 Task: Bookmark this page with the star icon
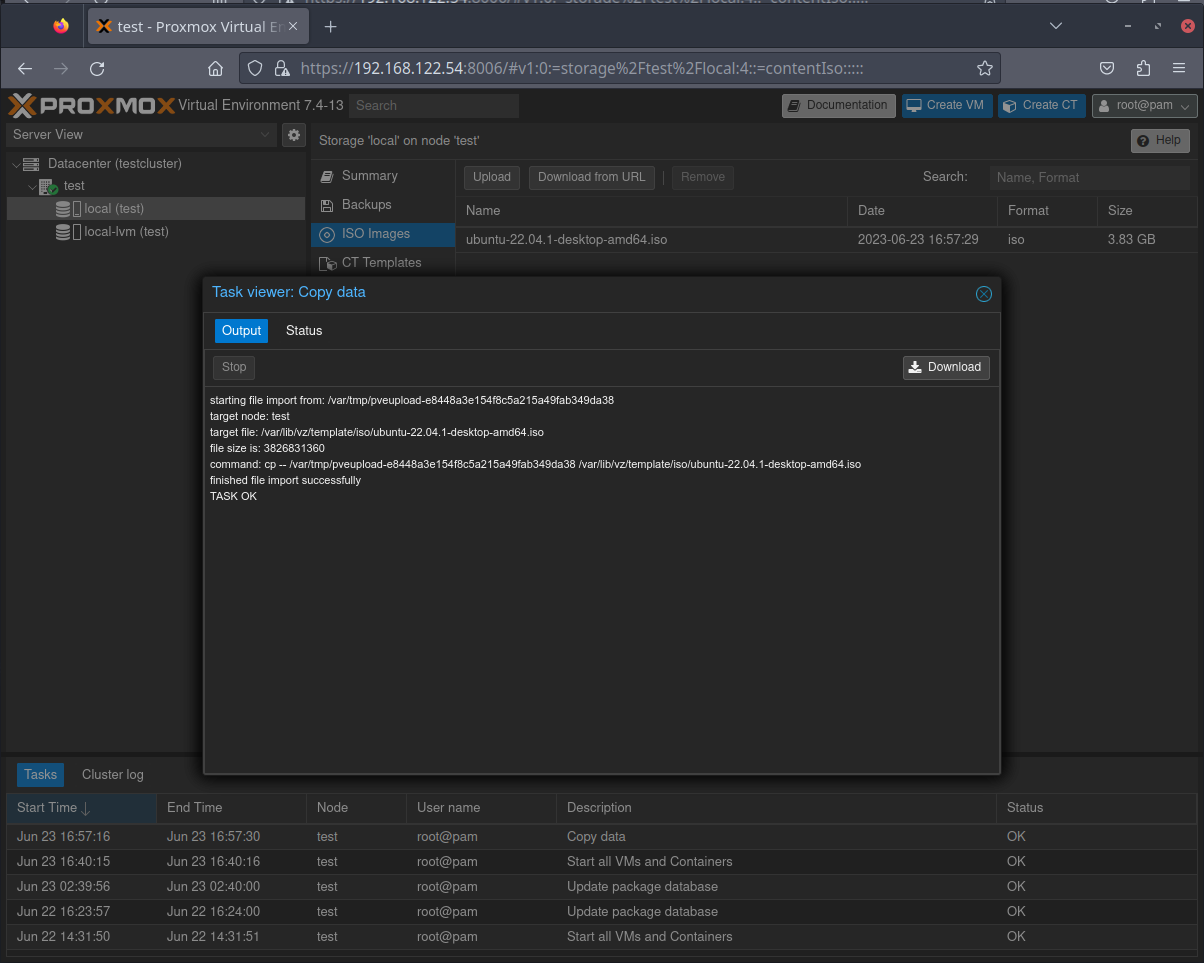click(985, 68)
